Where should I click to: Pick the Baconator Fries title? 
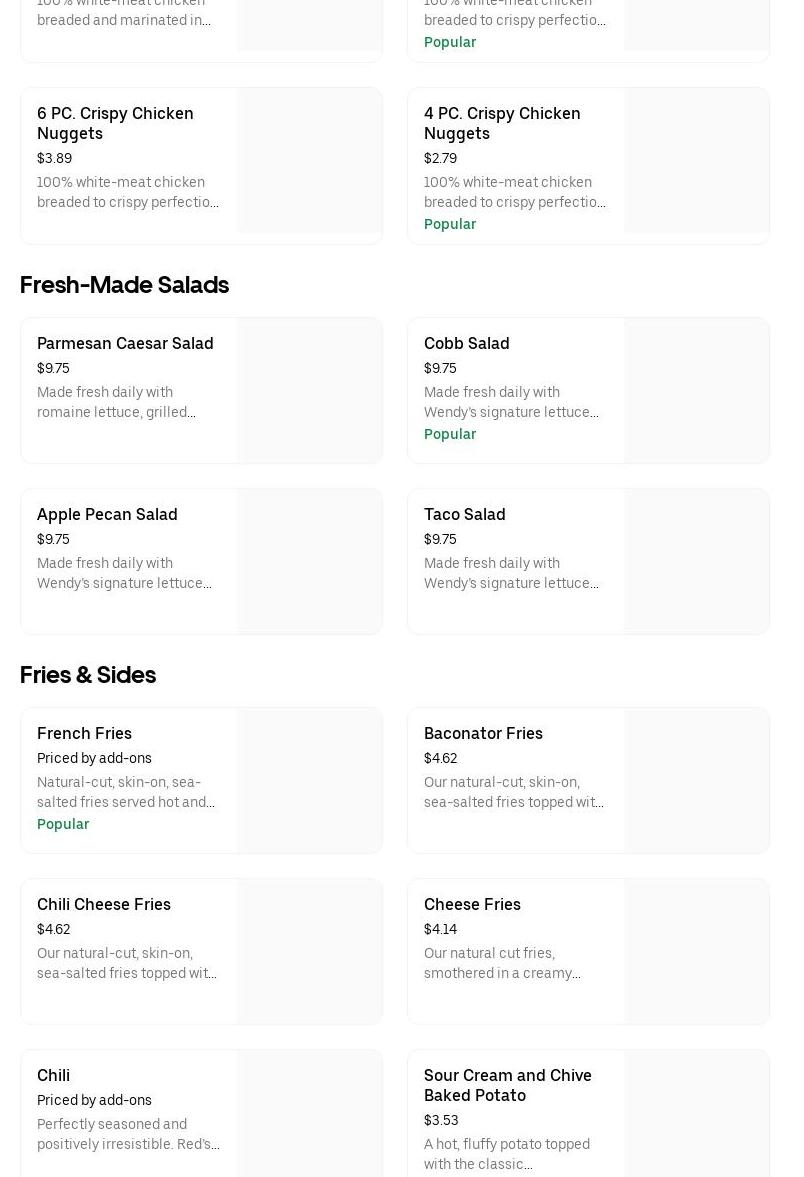pyautogui.click(x=483, y=733)
